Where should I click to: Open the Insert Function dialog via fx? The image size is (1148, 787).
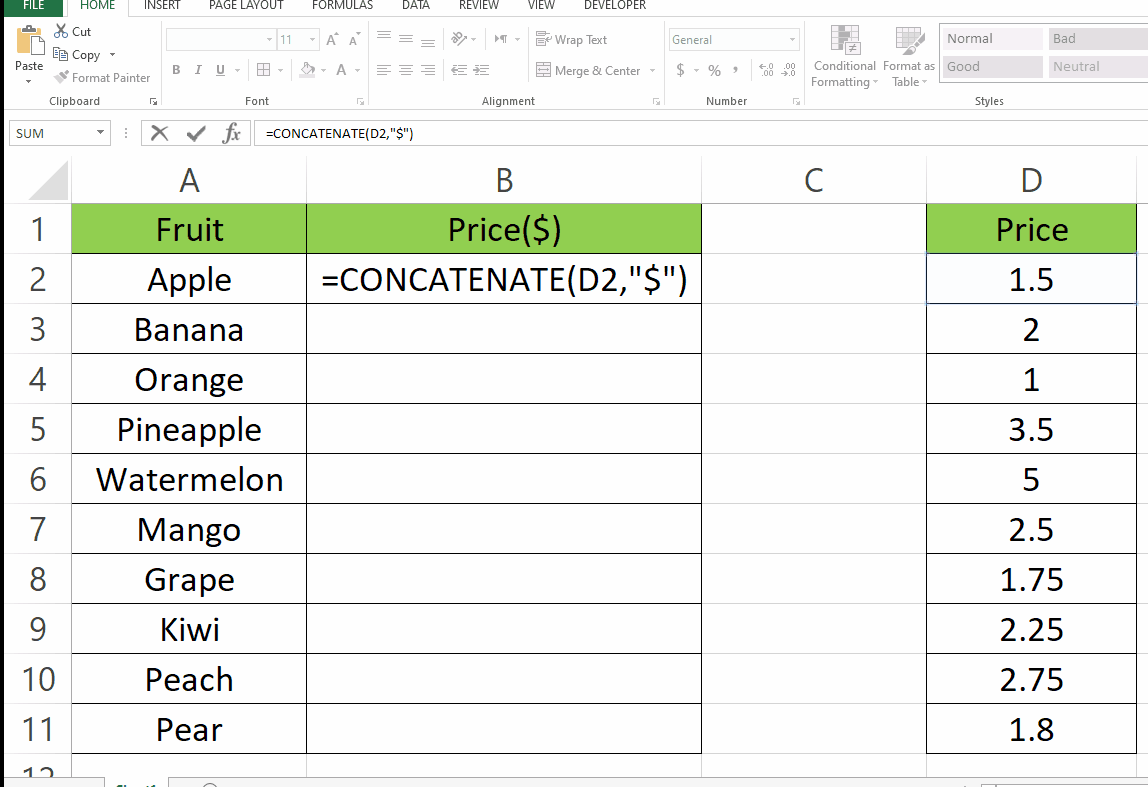[233, 133]
